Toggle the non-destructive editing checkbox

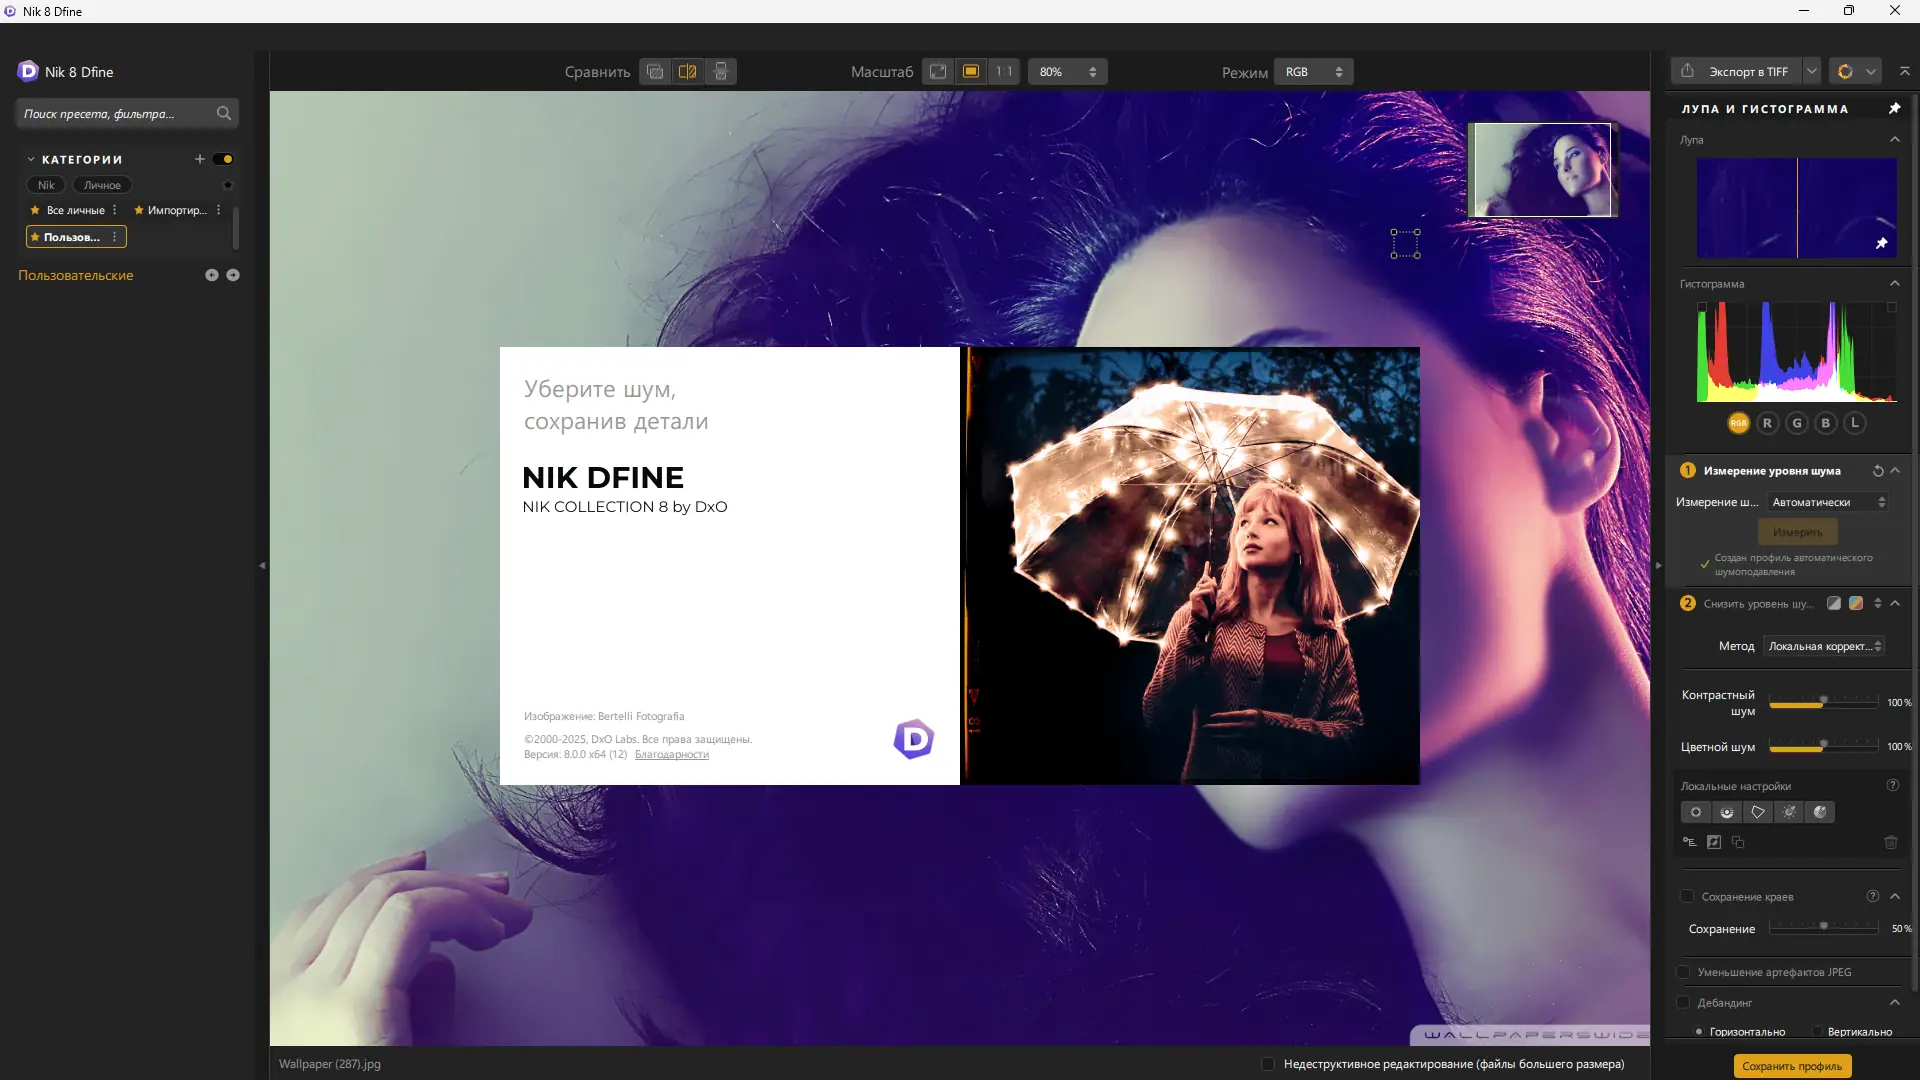click(1268, 1064)
